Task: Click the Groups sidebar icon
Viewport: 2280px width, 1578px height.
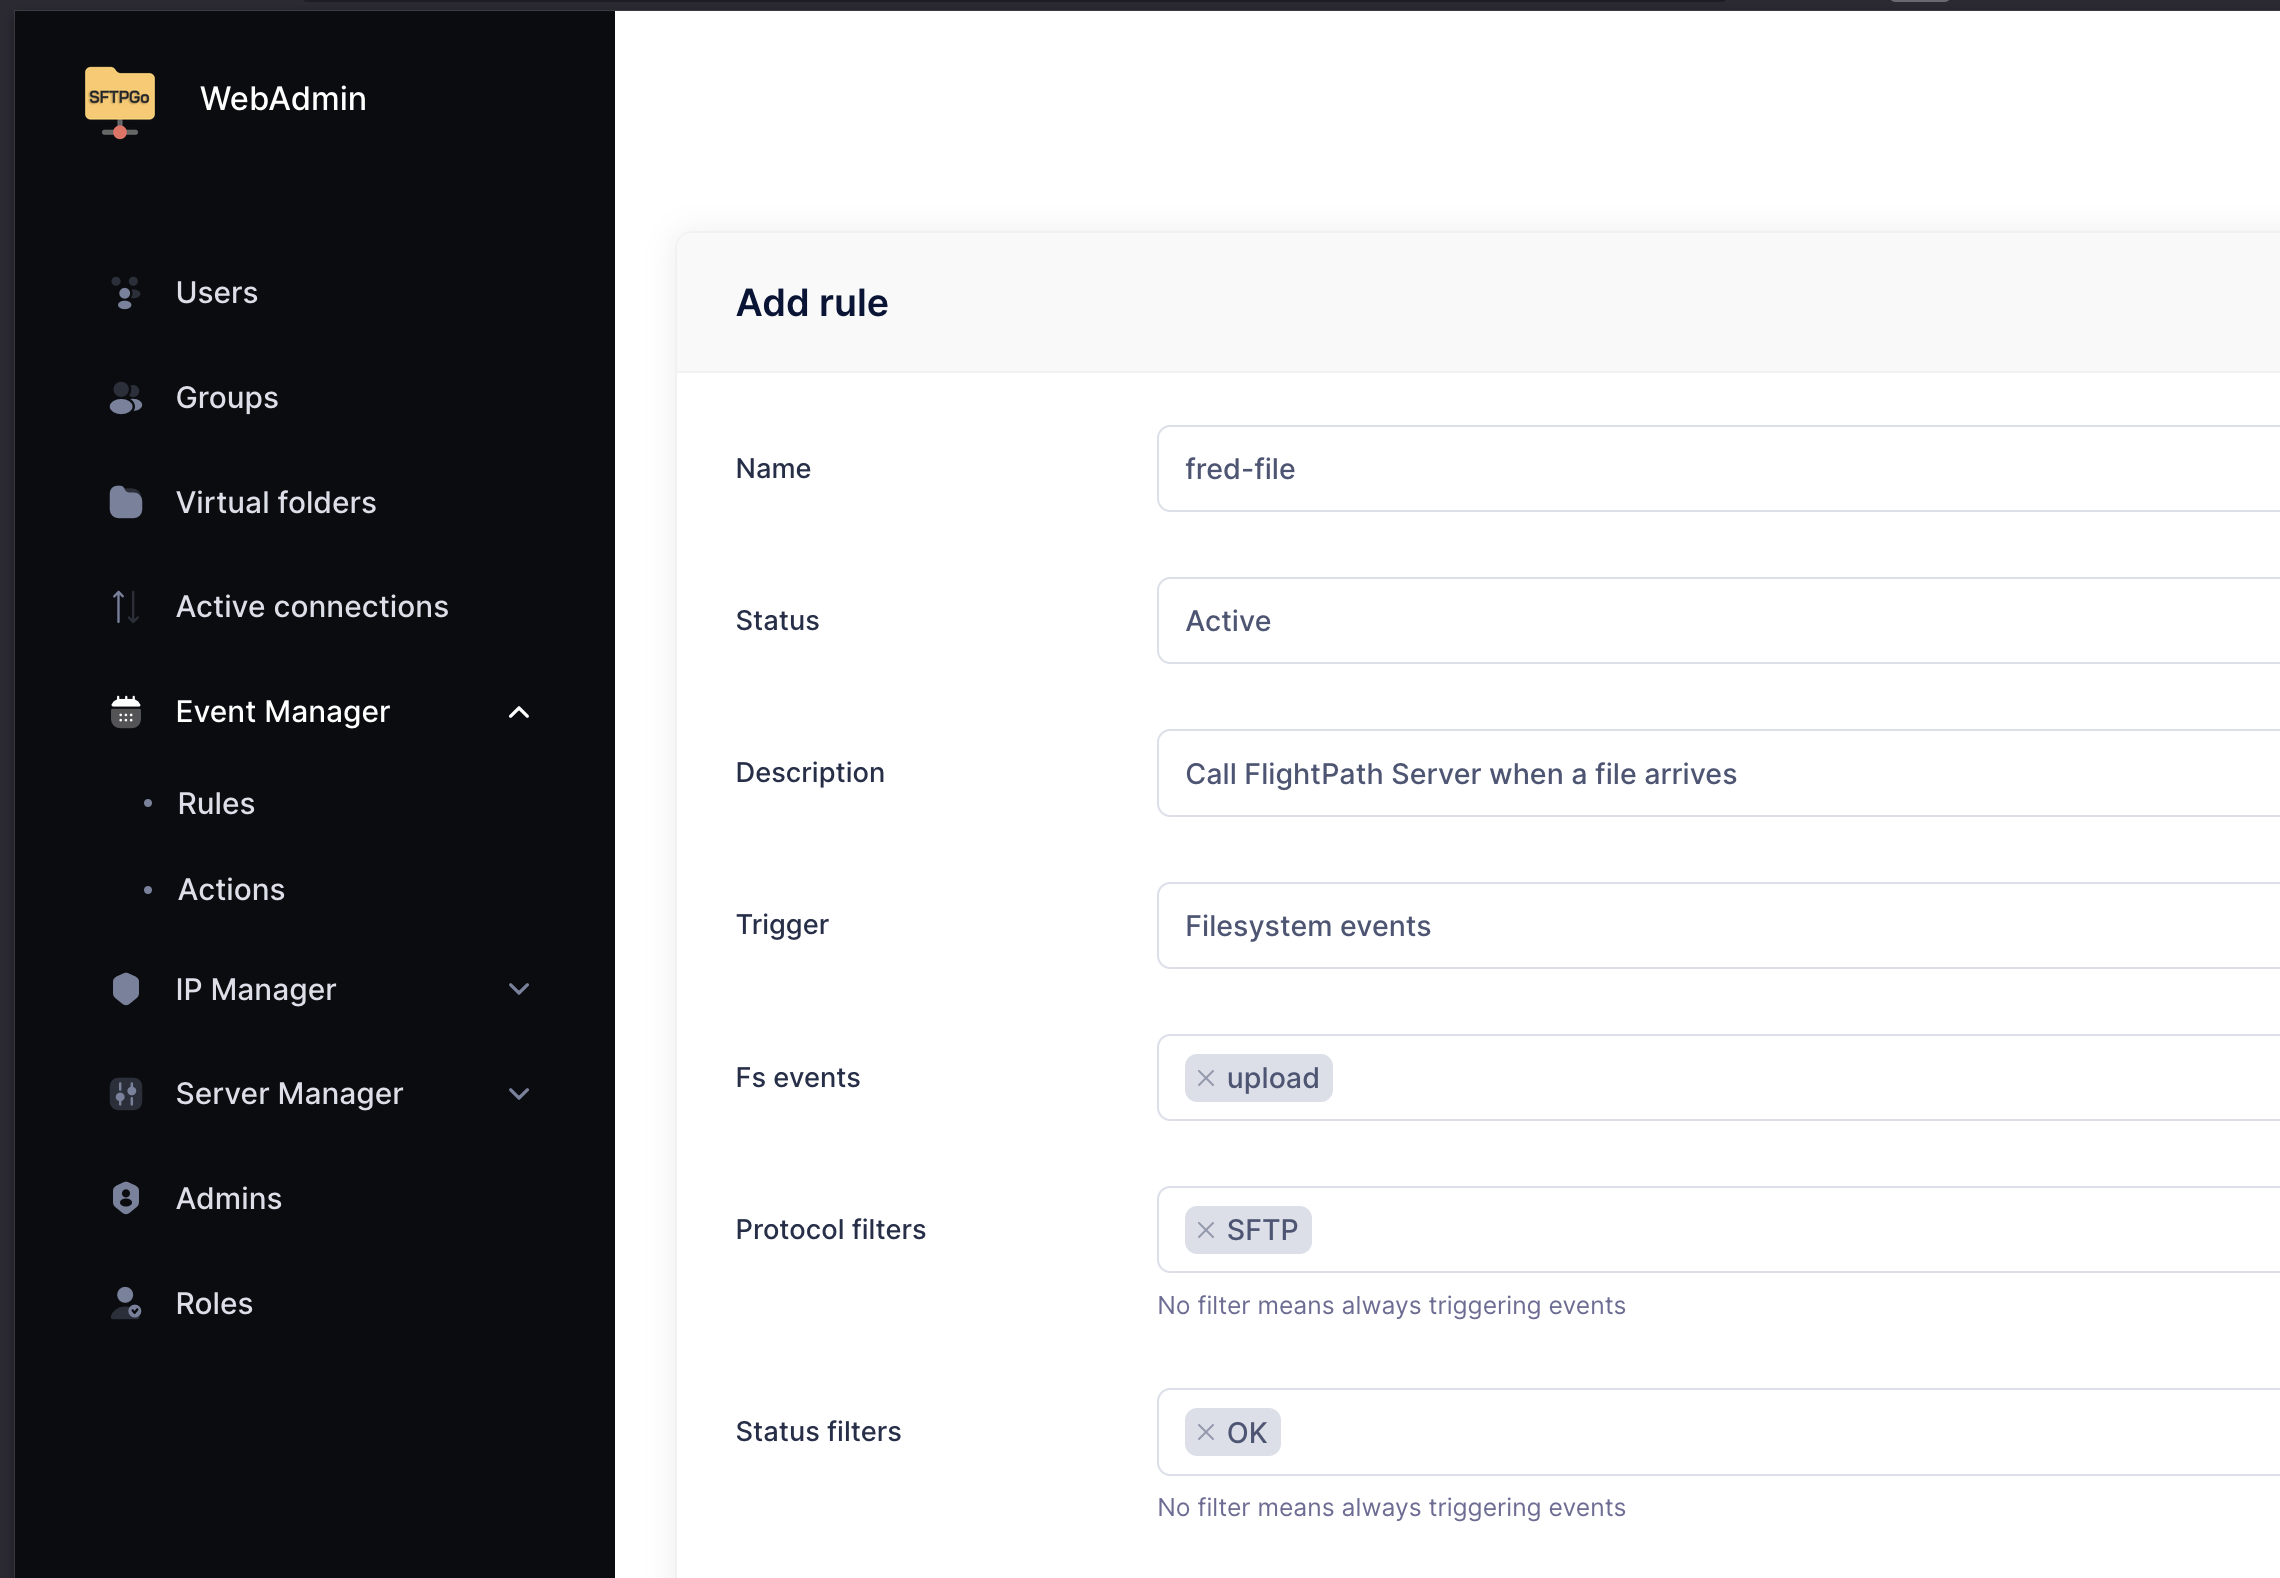Action: [125, 398]
